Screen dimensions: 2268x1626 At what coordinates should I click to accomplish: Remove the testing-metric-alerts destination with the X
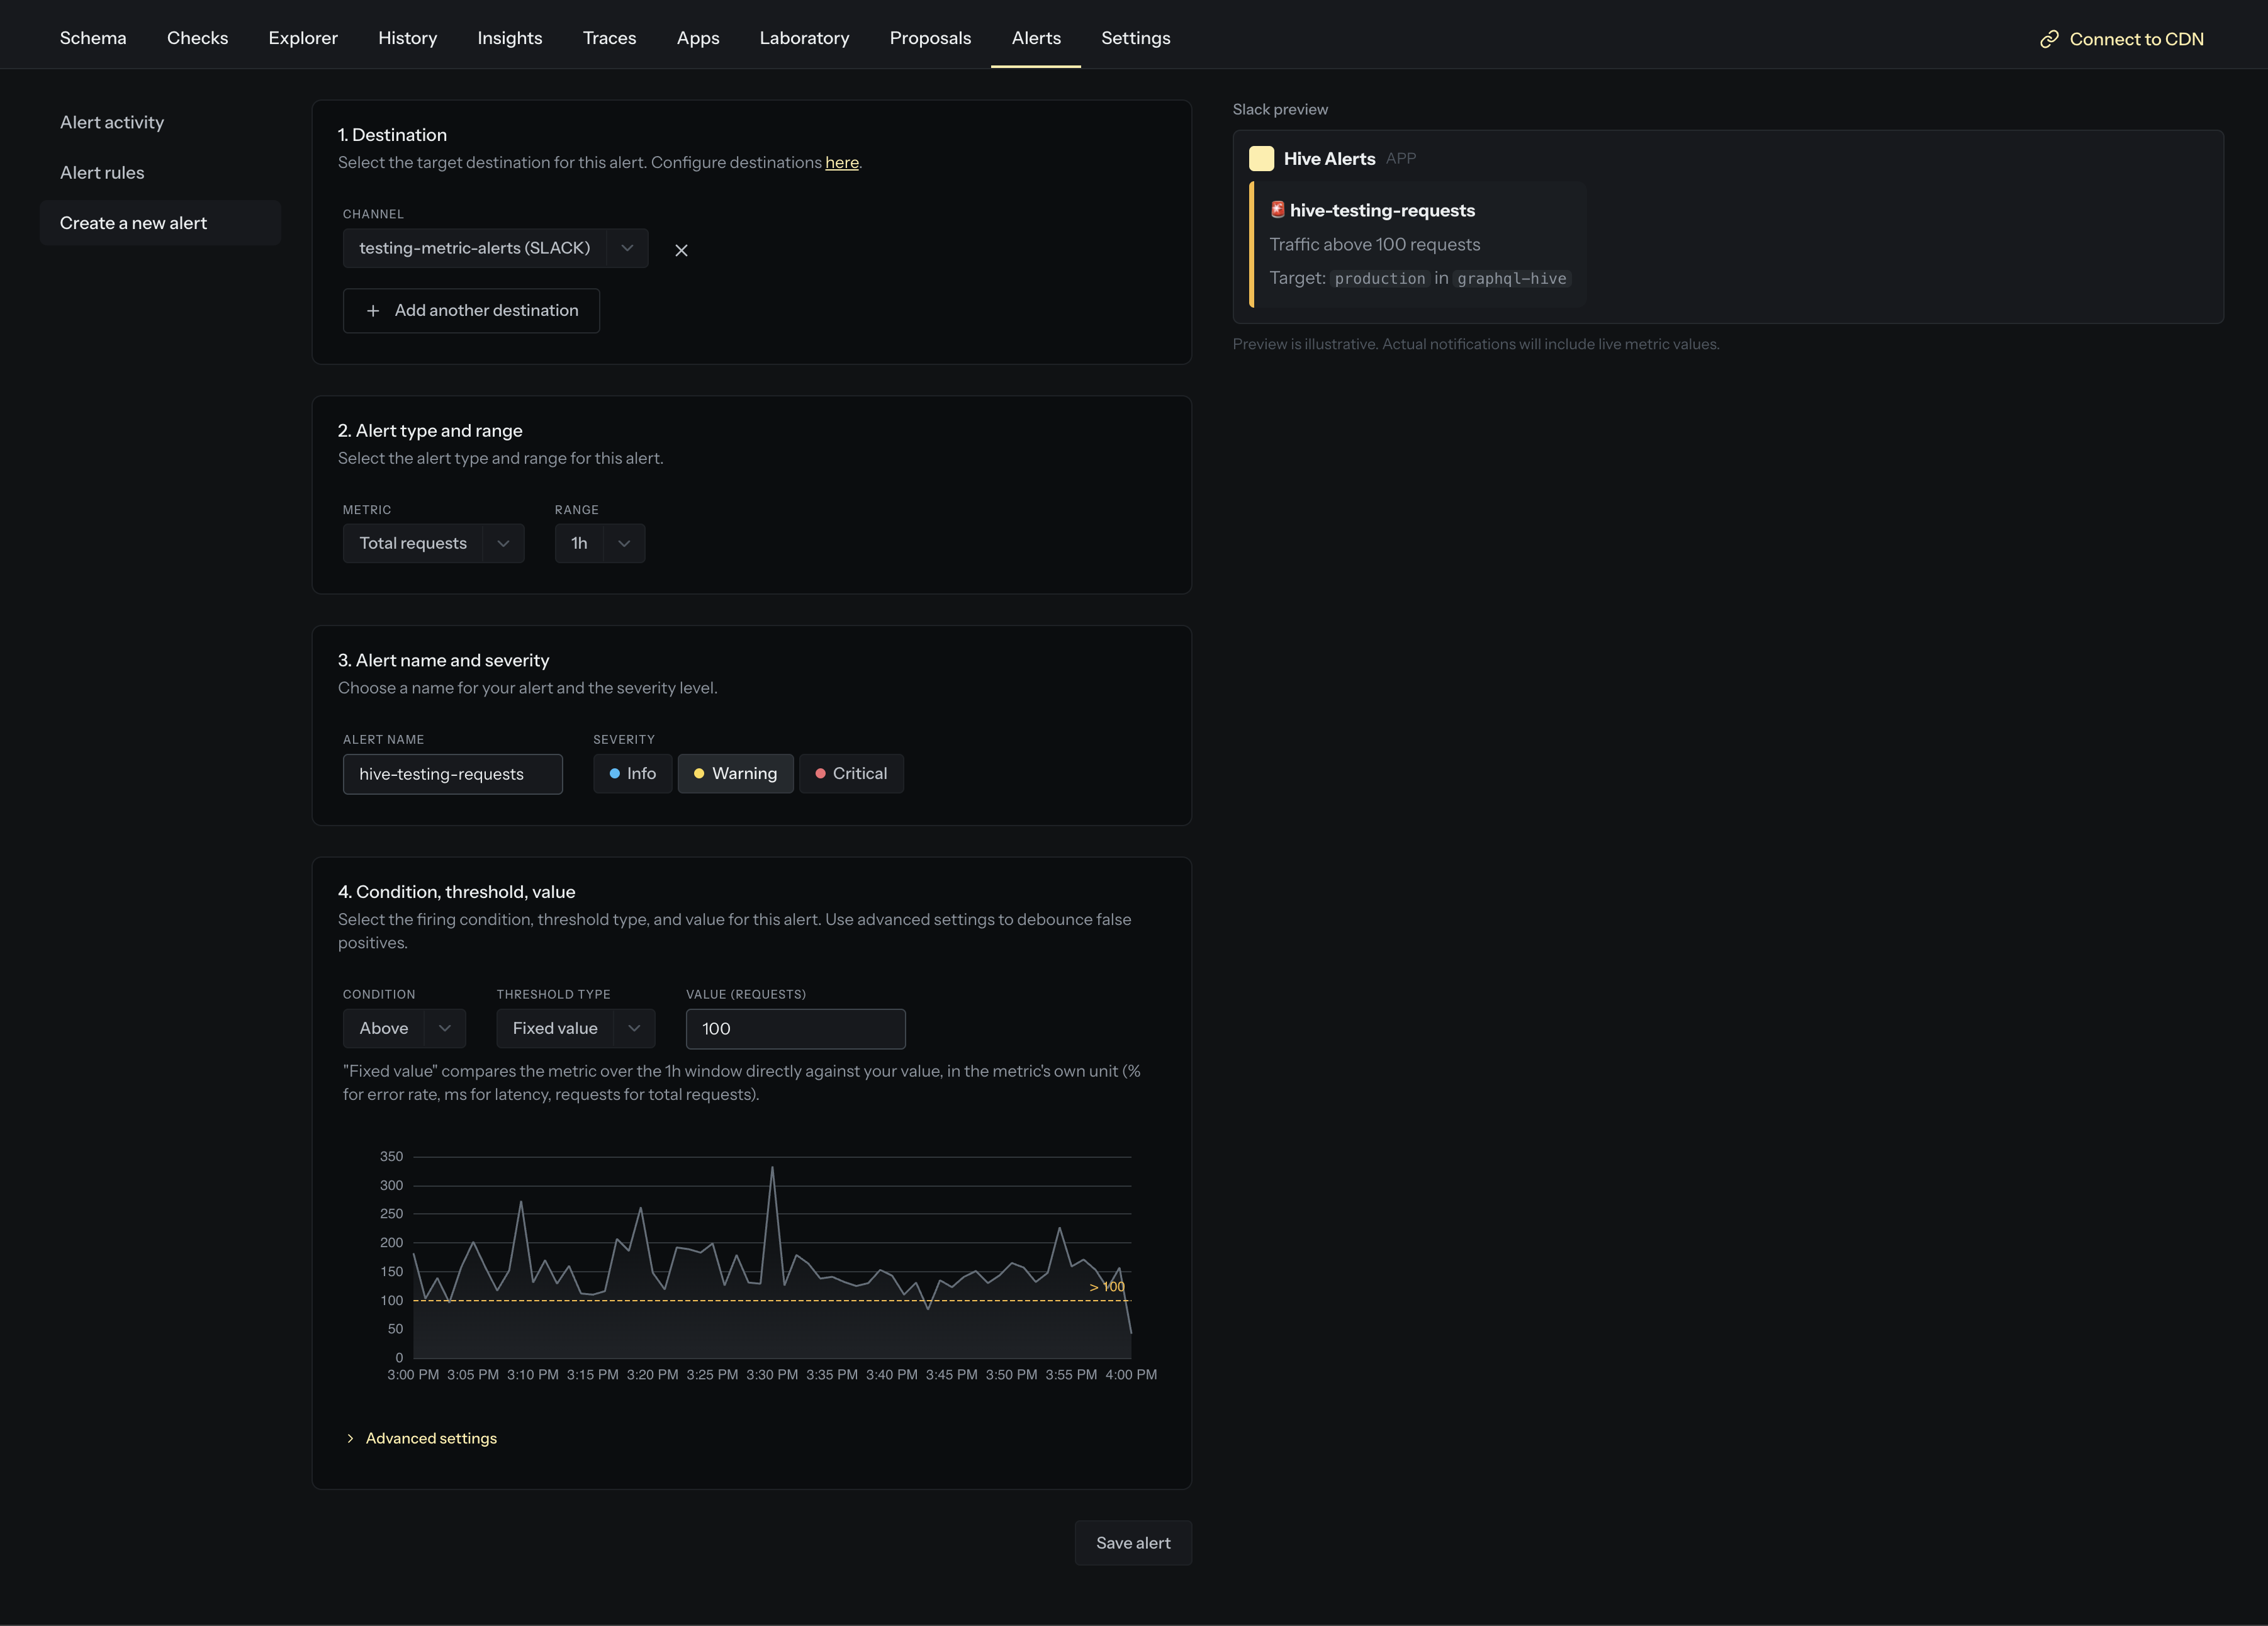681,250
